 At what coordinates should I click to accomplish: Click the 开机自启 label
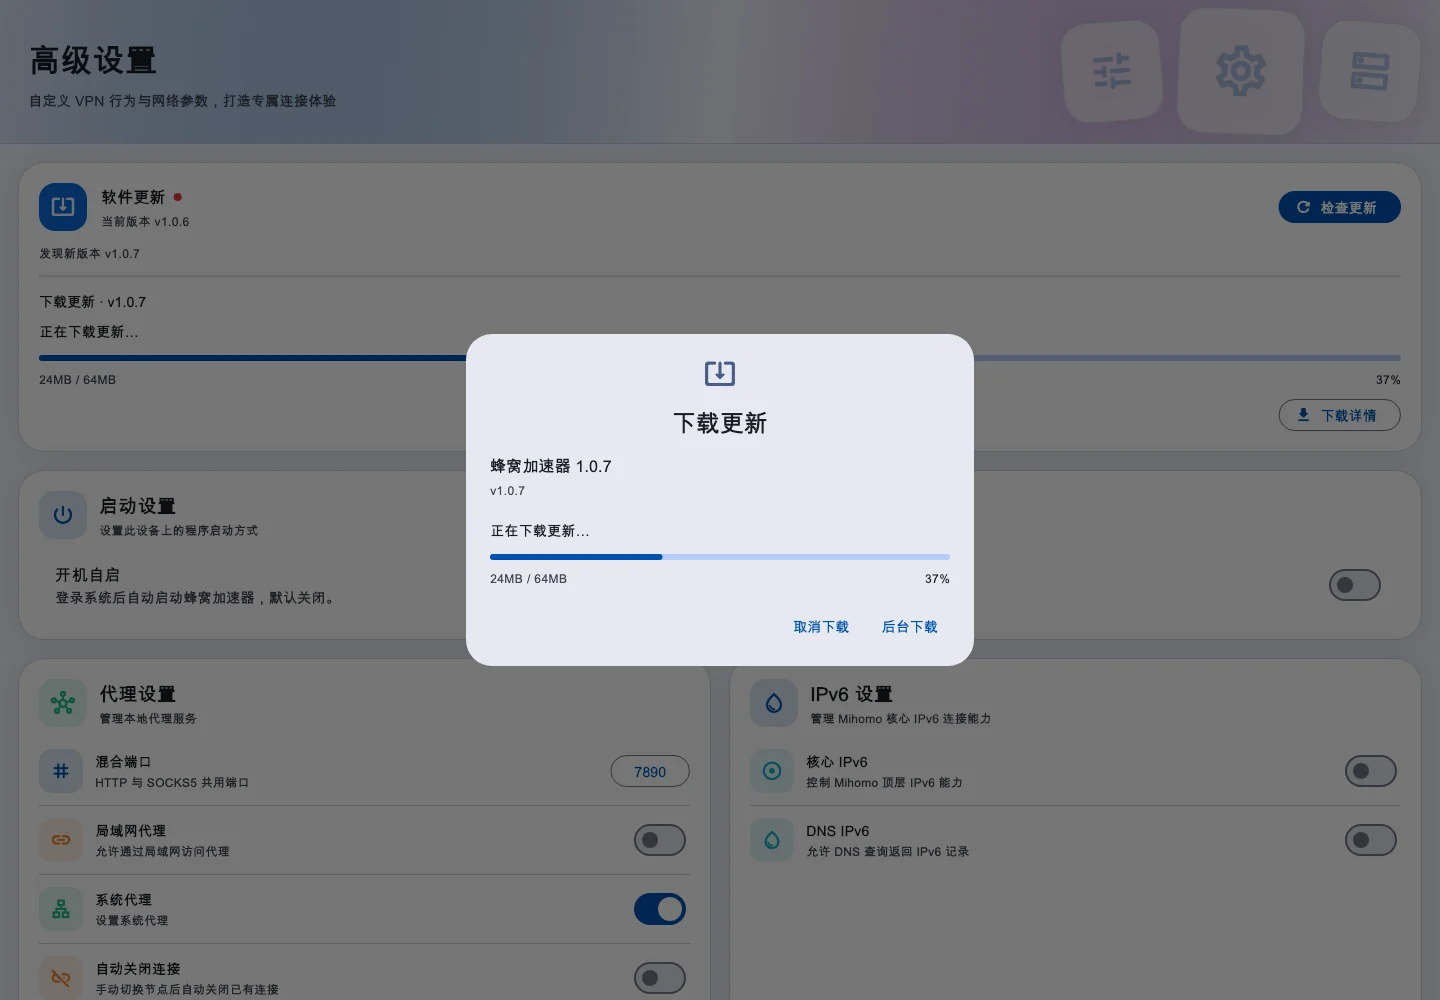[x=87, y=575]
